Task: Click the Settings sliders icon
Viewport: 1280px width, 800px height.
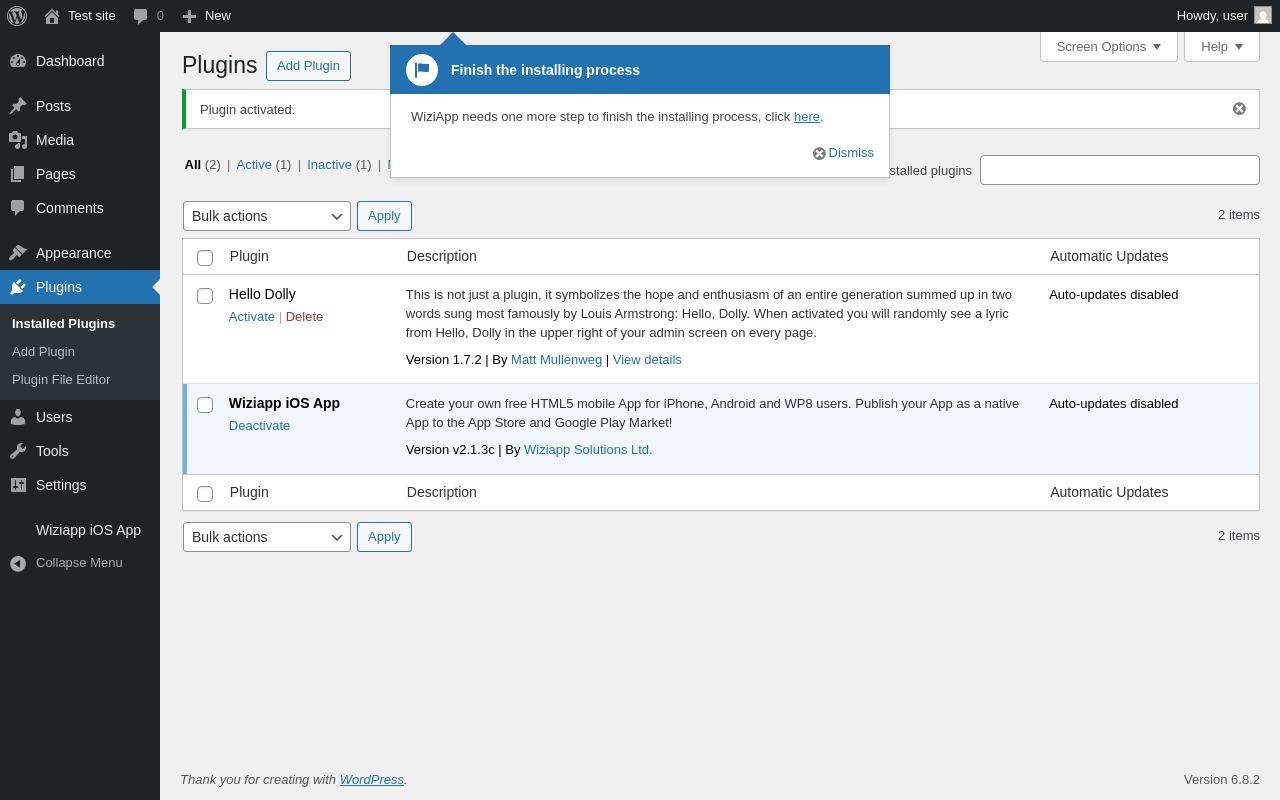Action: (x=18, y=485)
